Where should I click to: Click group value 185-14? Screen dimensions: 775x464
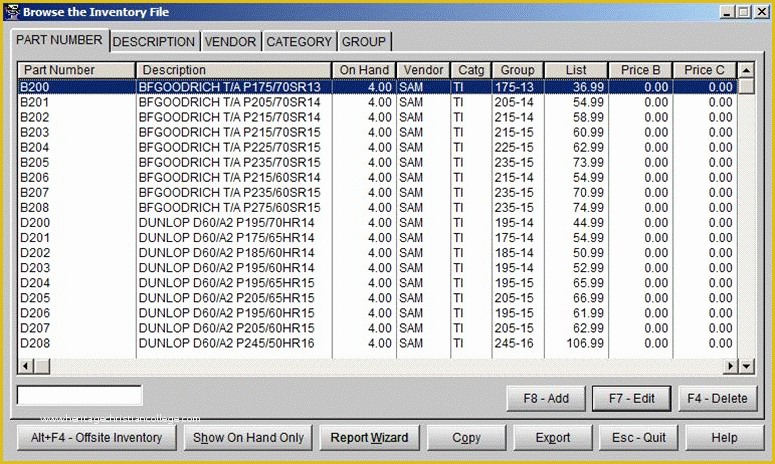514,253
